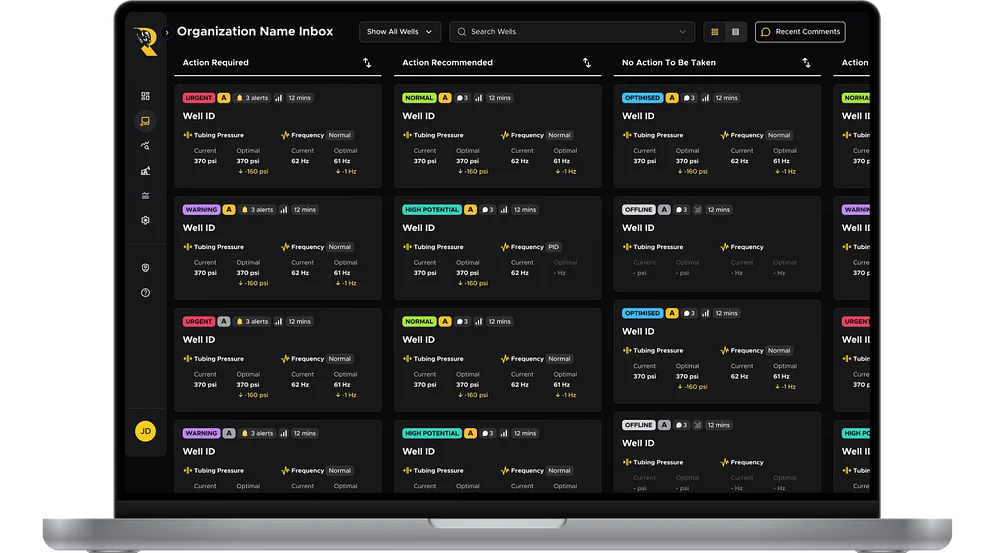Toggle sort order for Action Required column

click(x=367, y=63)
